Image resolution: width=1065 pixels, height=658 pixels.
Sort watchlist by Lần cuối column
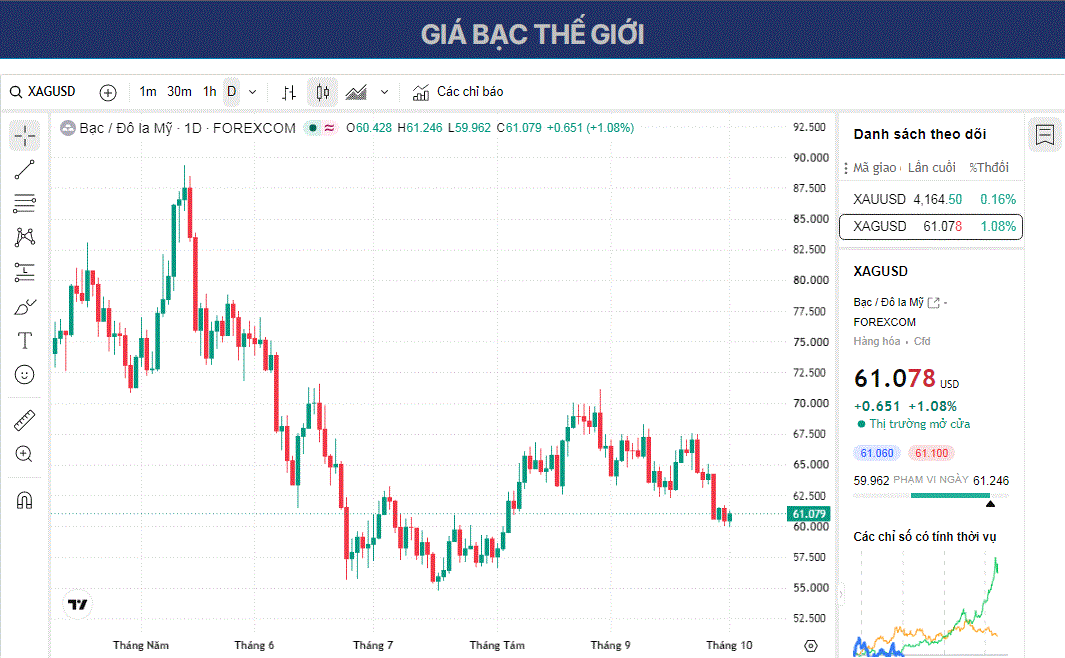tap(931, 167)
